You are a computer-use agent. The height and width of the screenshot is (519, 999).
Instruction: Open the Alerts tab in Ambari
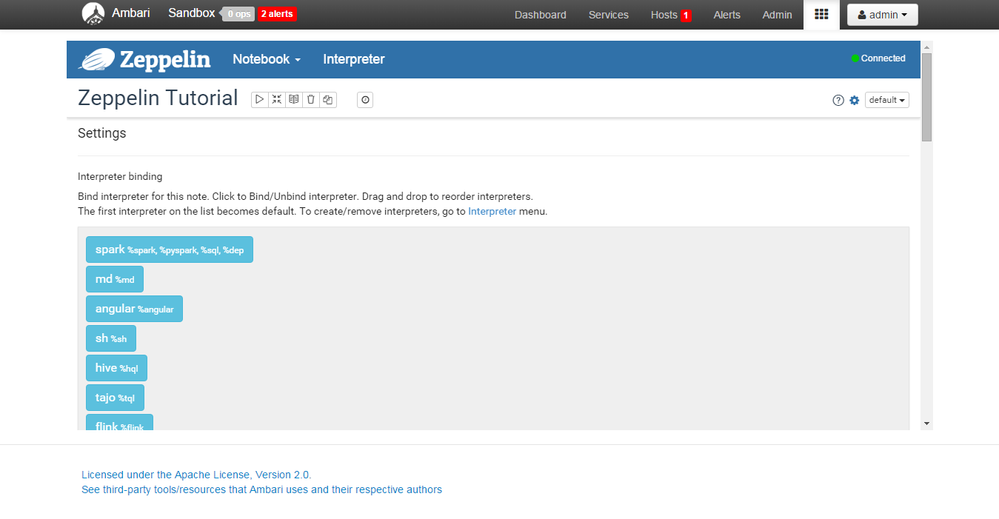click(727, 15)
